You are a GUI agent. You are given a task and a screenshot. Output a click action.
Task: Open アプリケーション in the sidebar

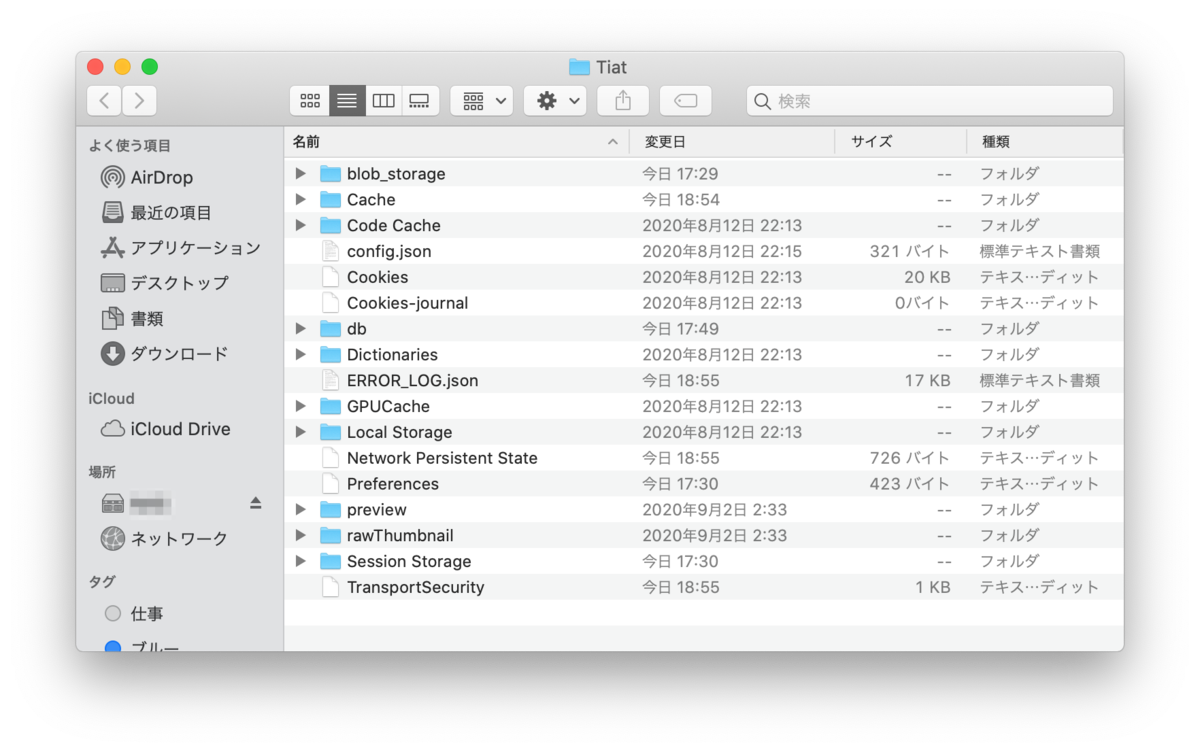(x=181, y=248)
